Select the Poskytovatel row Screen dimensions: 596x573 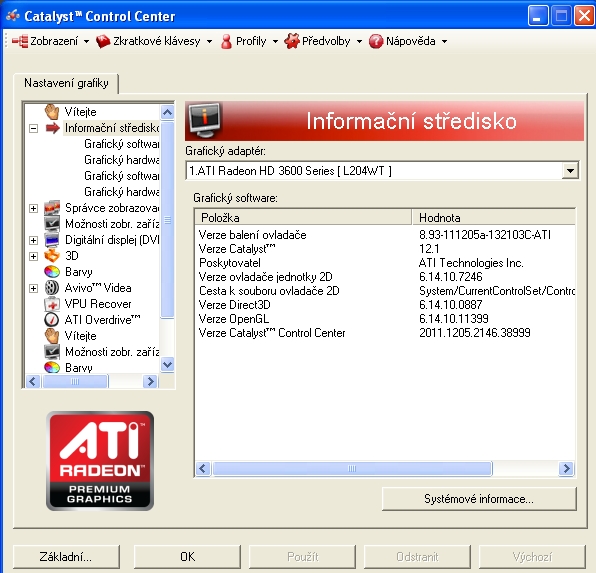(385, 263)
